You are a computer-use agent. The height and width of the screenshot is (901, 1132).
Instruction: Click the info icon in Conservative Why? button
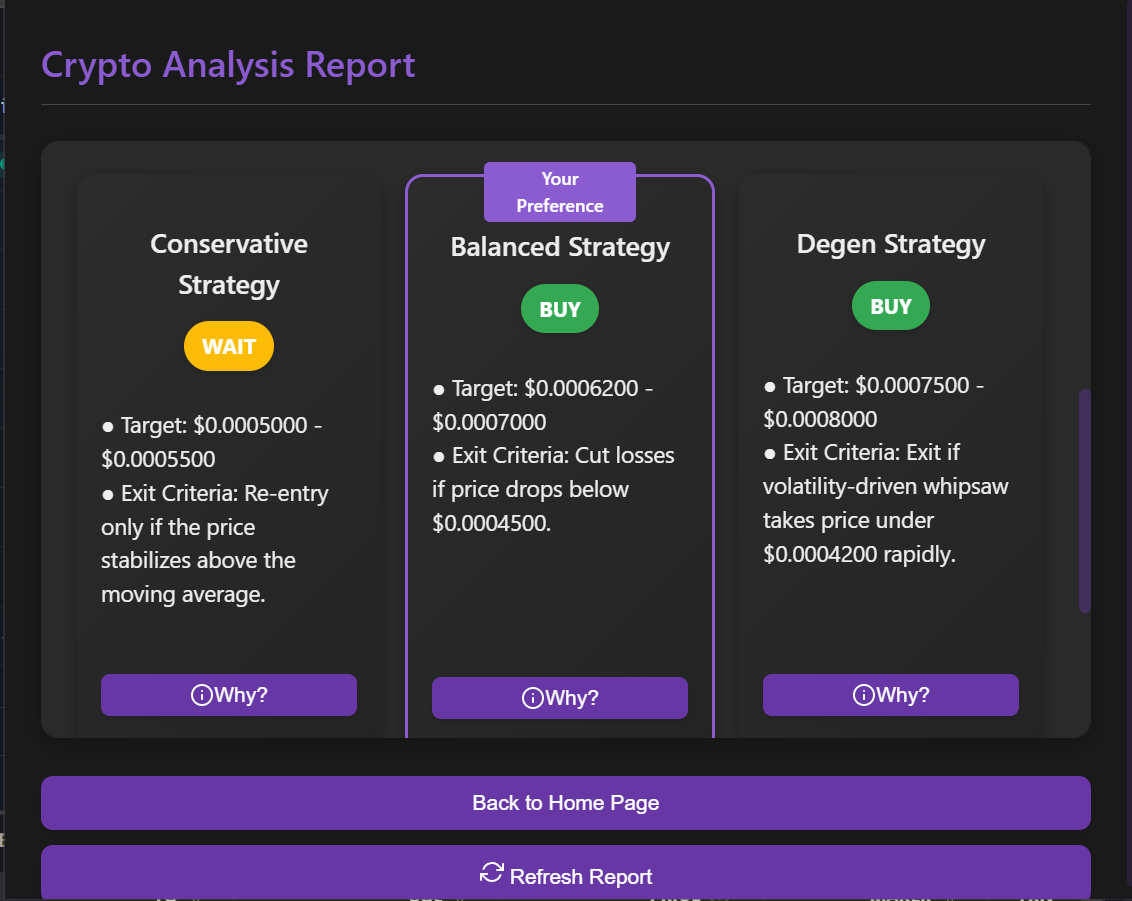[201, 695]
